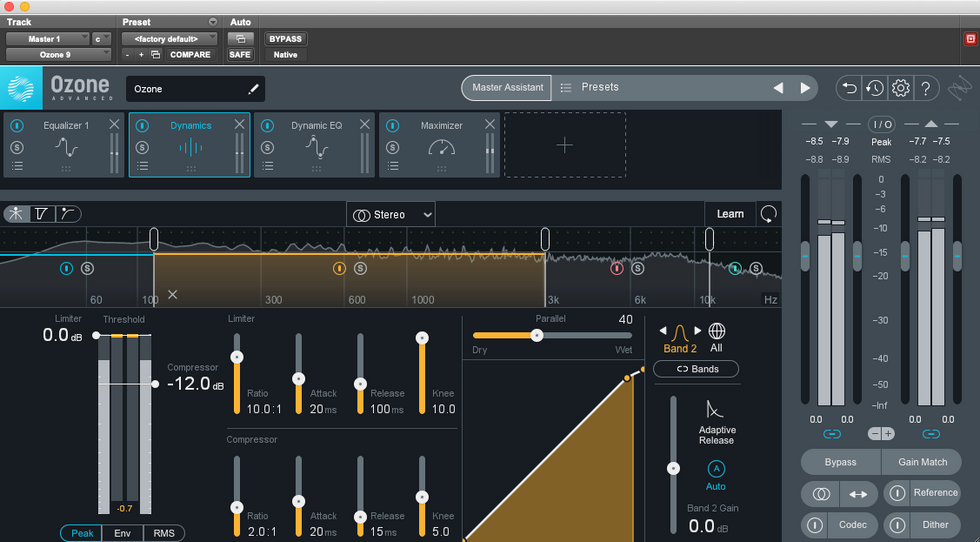Screen dimensions: 980x542
Task: Remove Dynamic EQ module
Action: 364,124
